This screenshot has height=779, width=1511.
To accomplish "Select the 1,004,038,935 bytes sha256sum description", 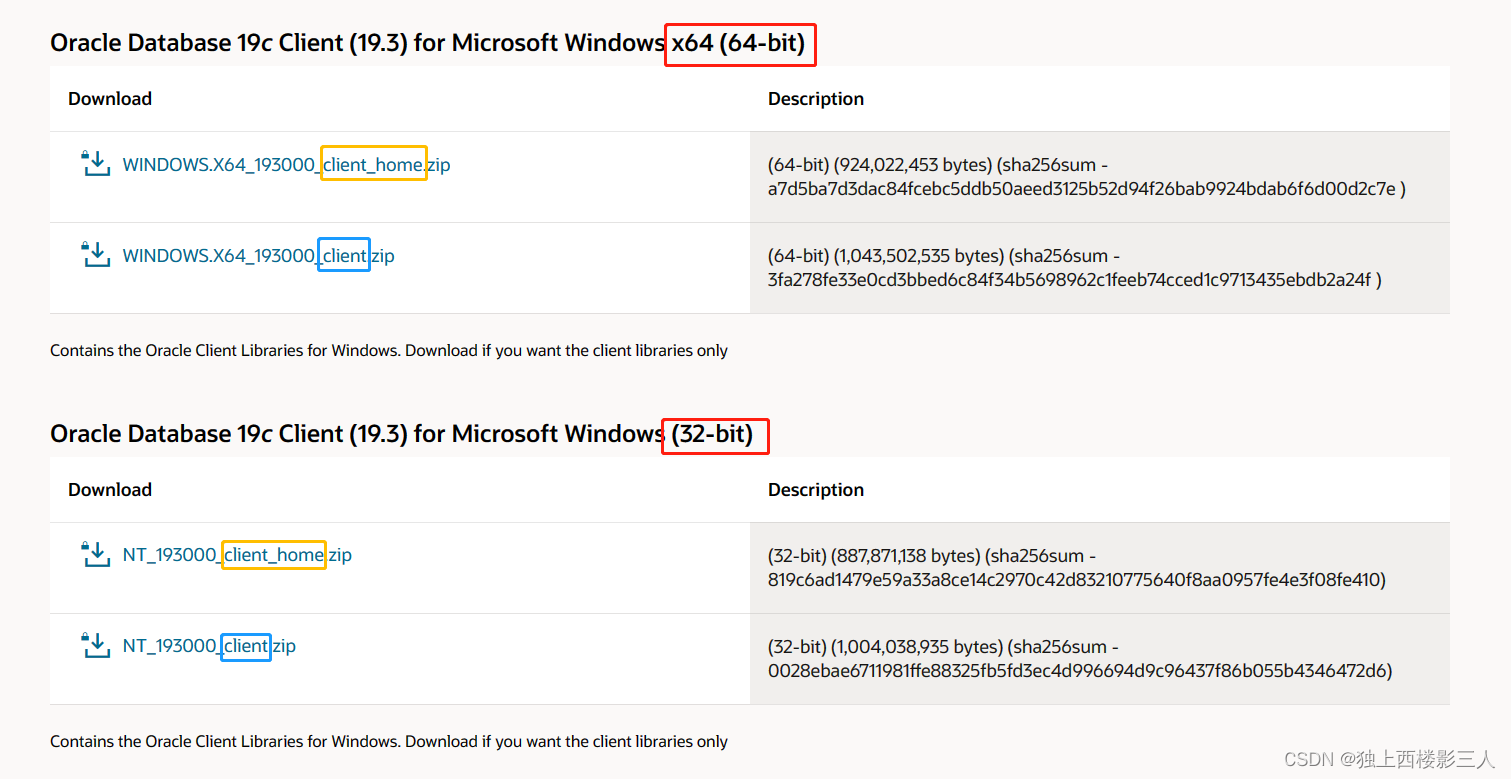I will [x=1080, y=659].
